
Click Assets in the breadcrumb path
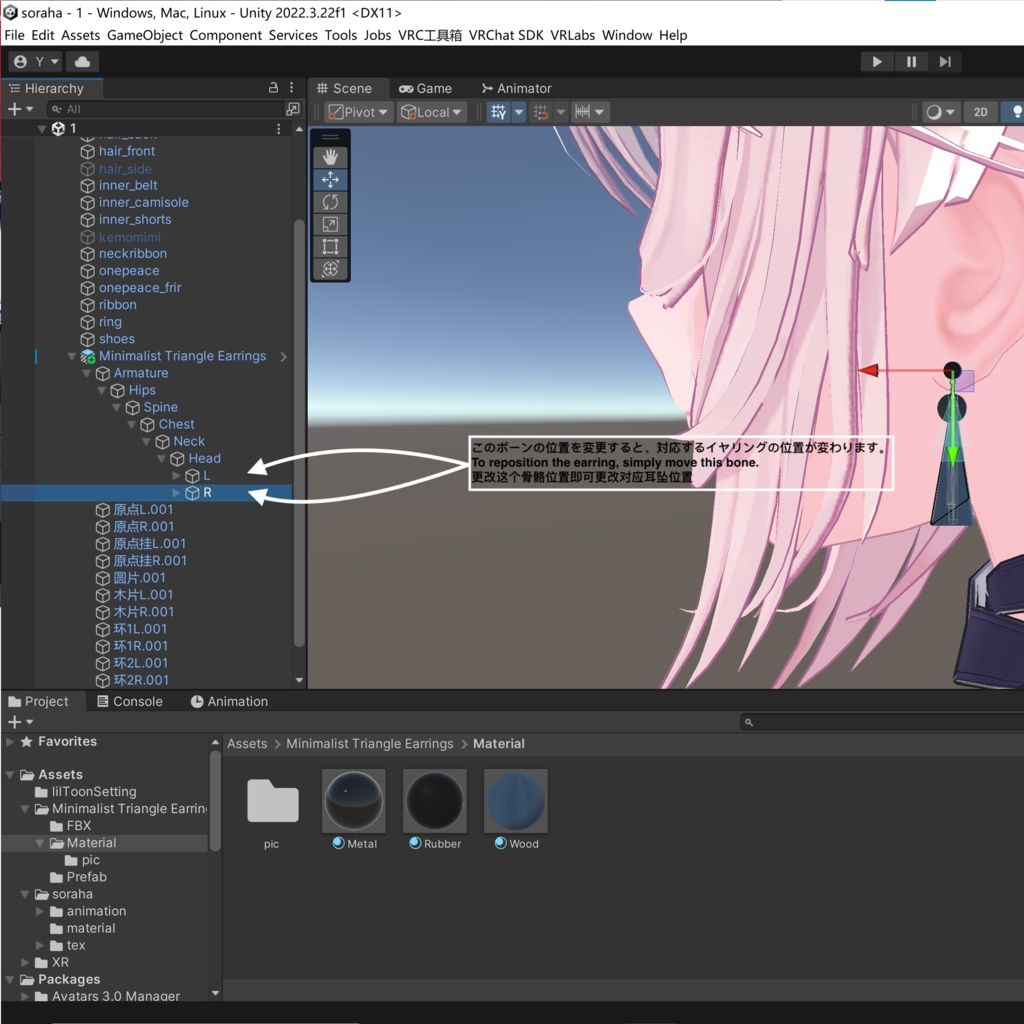247,744
